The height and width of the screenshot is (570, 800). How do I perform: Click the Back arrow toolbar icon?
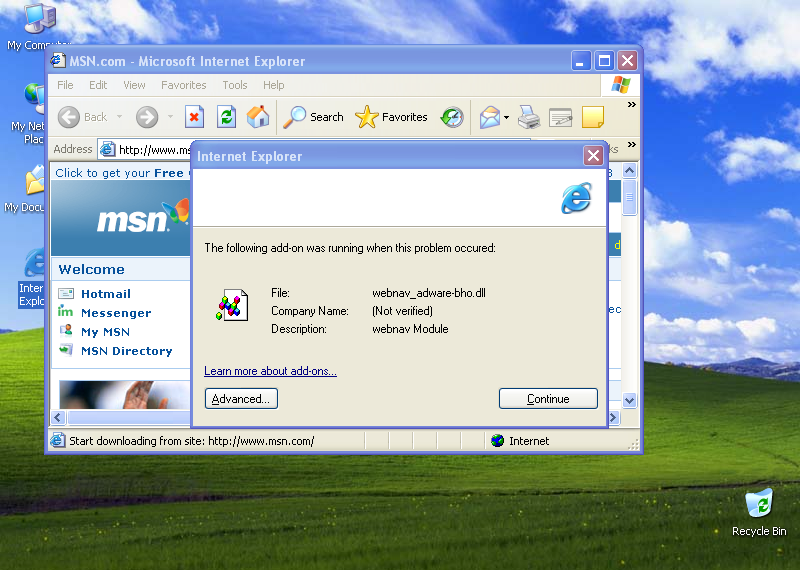pyautogui.click(x=69, y=117)
